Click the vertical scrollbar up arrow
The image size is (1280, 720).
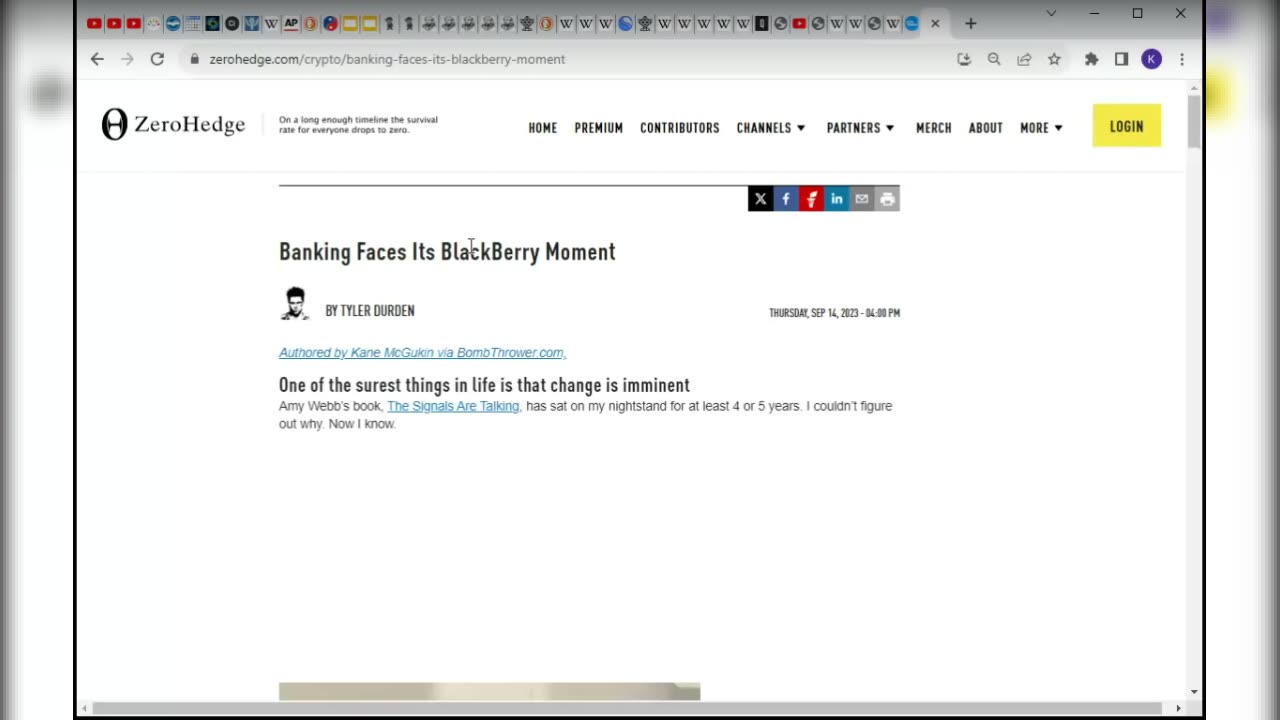[1194, 89]
